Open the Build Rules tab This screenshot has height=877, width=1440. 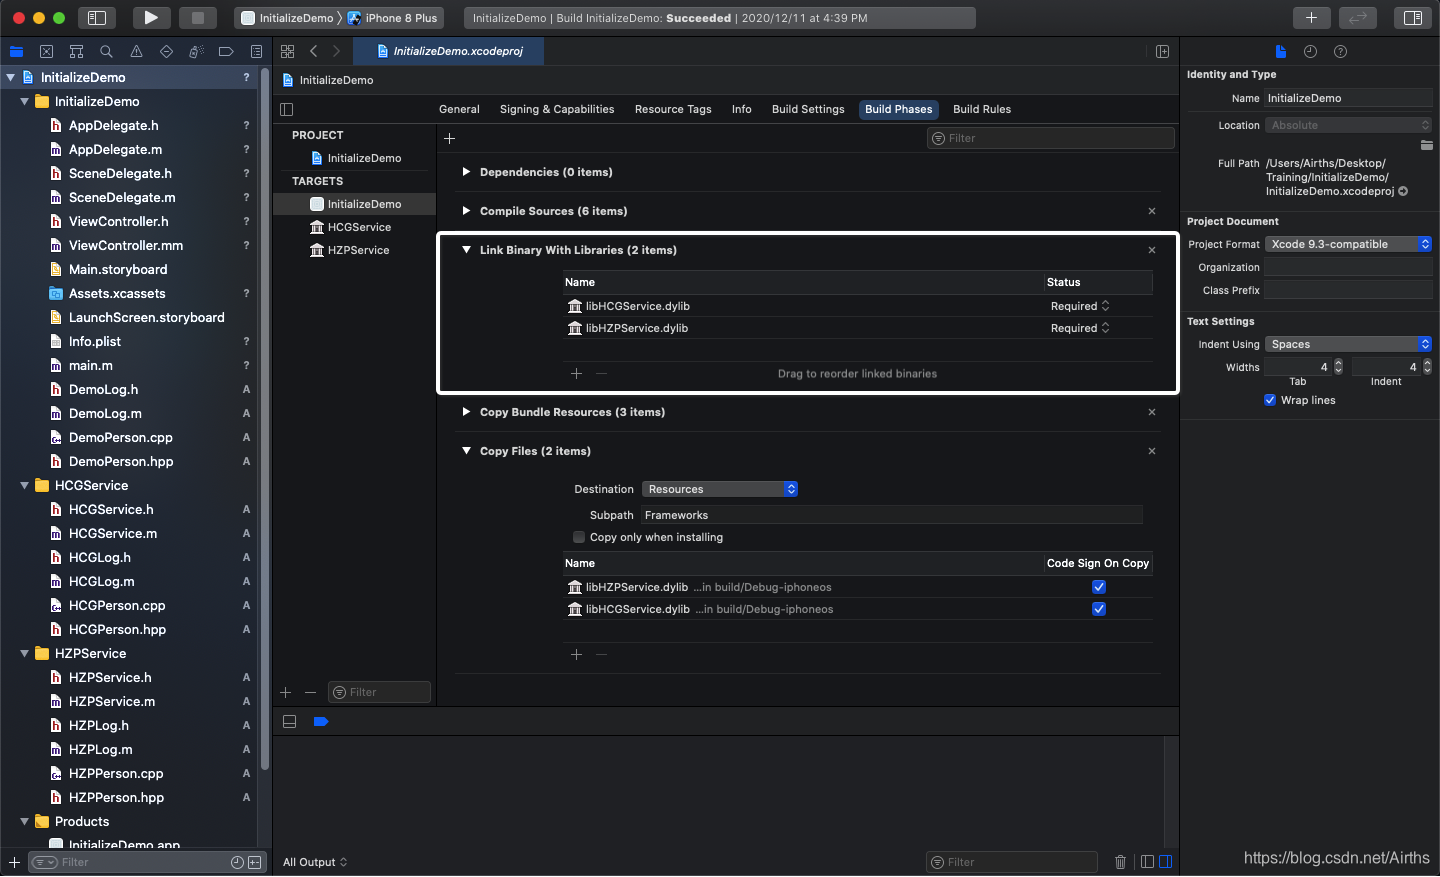pyautogui.click(x=982, y=109)
